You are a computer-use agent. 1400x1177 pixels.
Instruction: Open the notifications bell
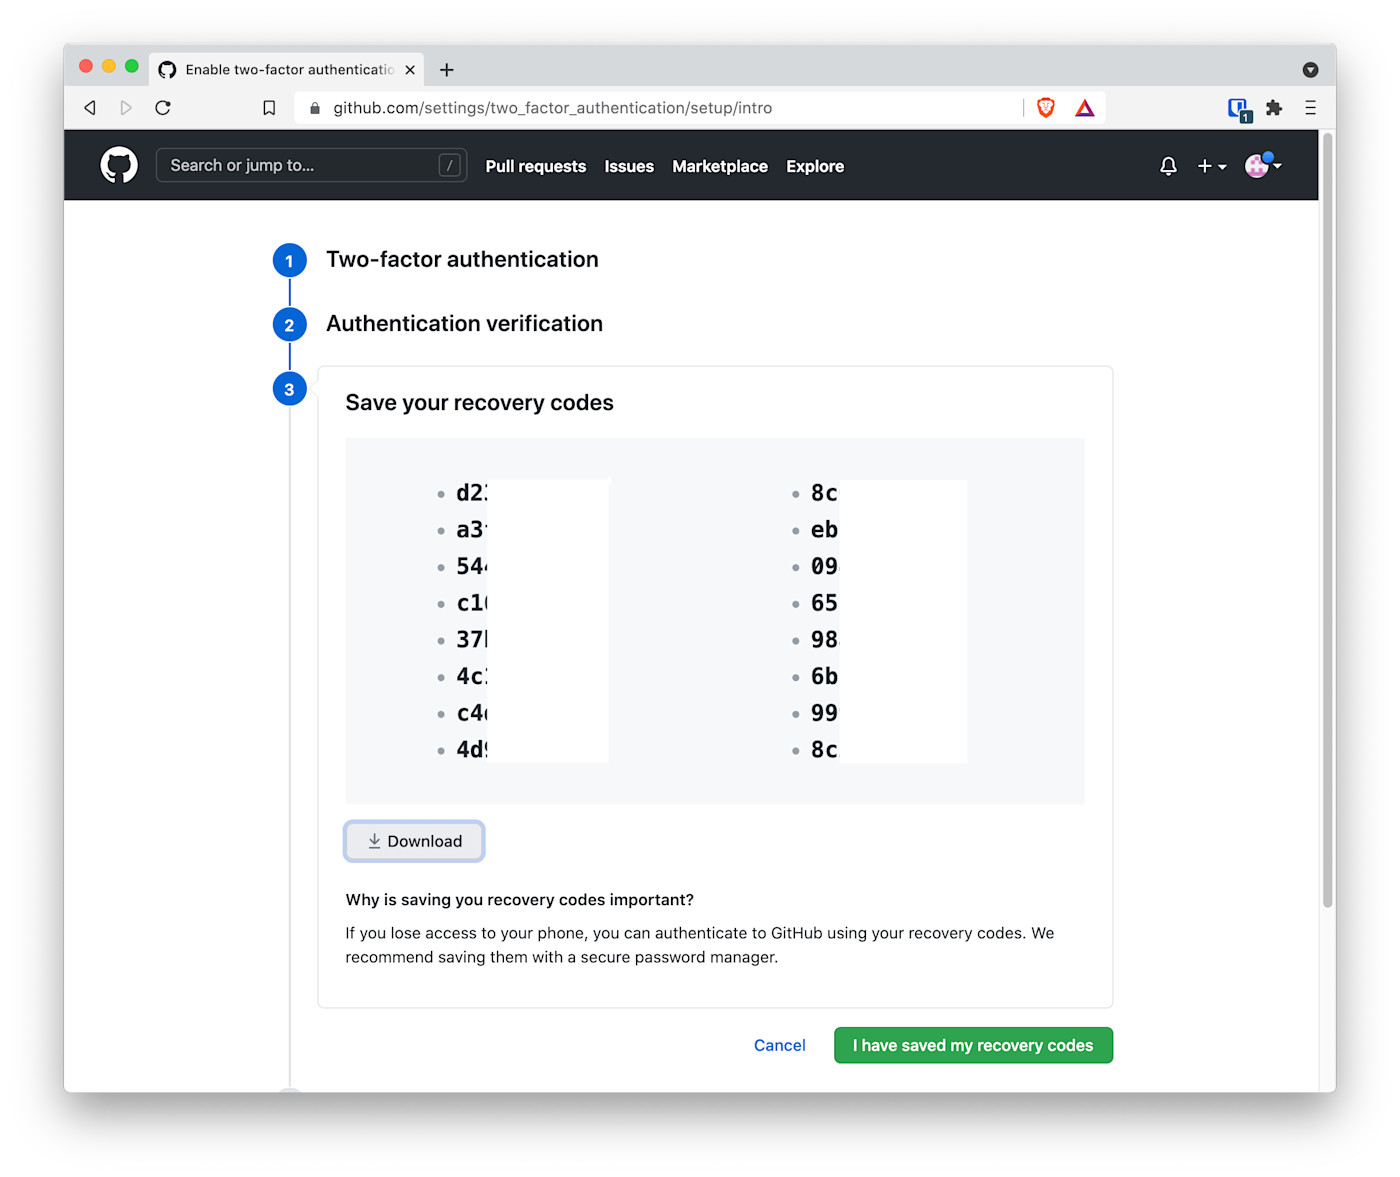pos(1168,166)
